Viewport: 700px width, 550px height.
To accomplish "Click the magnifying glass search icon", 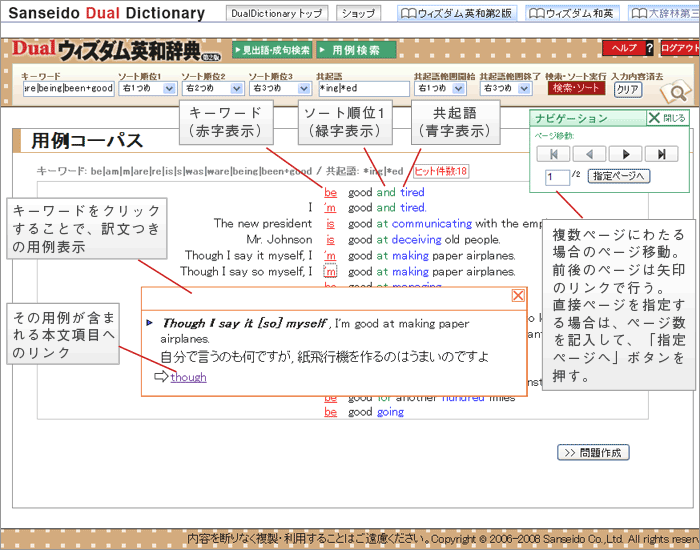I will [677, 93].
